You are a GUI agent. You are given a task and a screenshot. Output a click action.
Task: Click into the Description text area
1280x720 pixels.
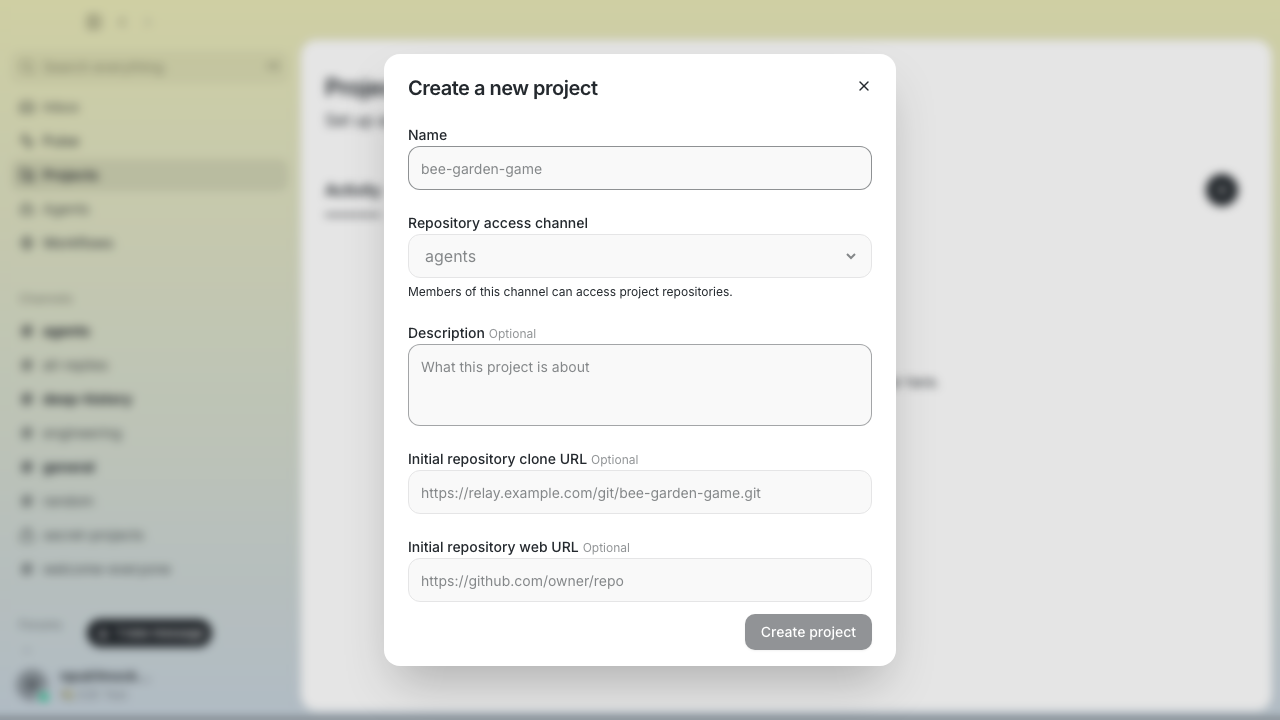pyautogui.click(x=640, y=385)
